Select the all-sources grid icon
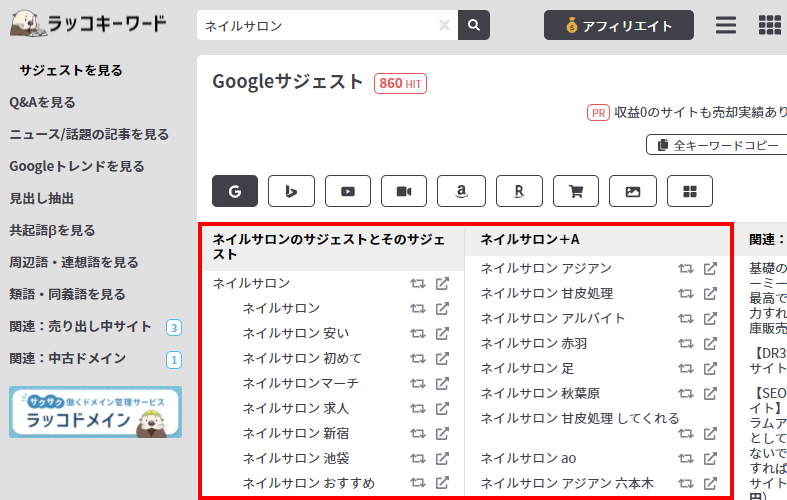The image size is (787, 500). [690, 191]
